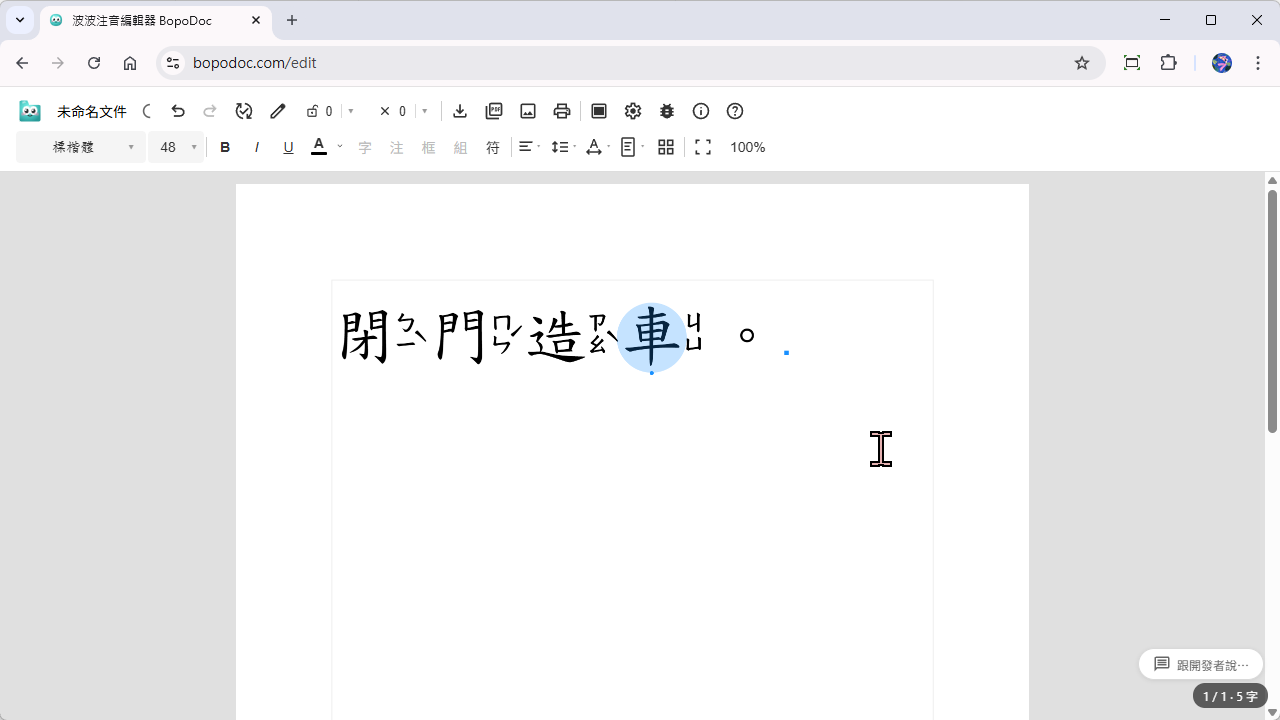Export the document as PDF

[x=494, y=111]
